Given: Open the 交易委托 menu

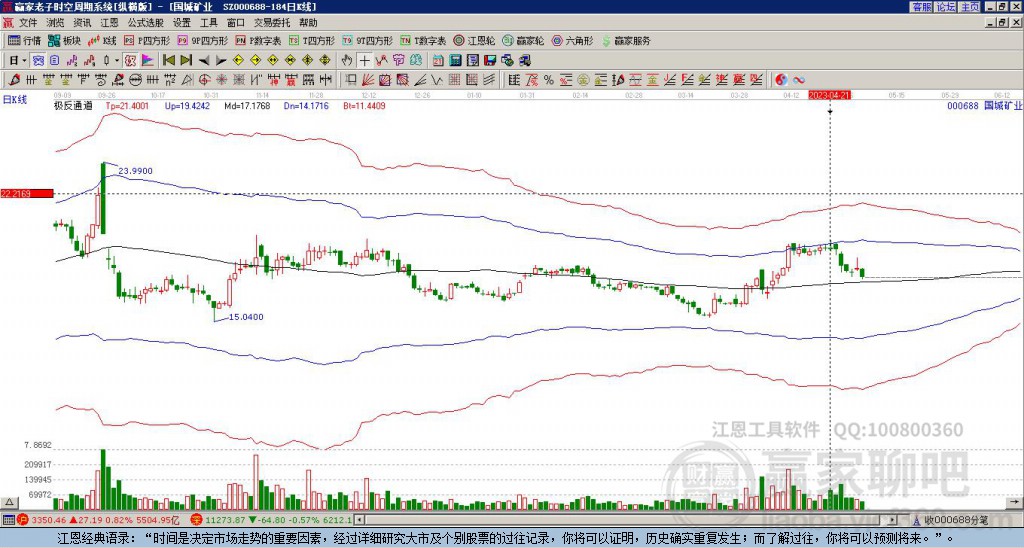Looking at the screenshot, I should (x=272, y=23).
